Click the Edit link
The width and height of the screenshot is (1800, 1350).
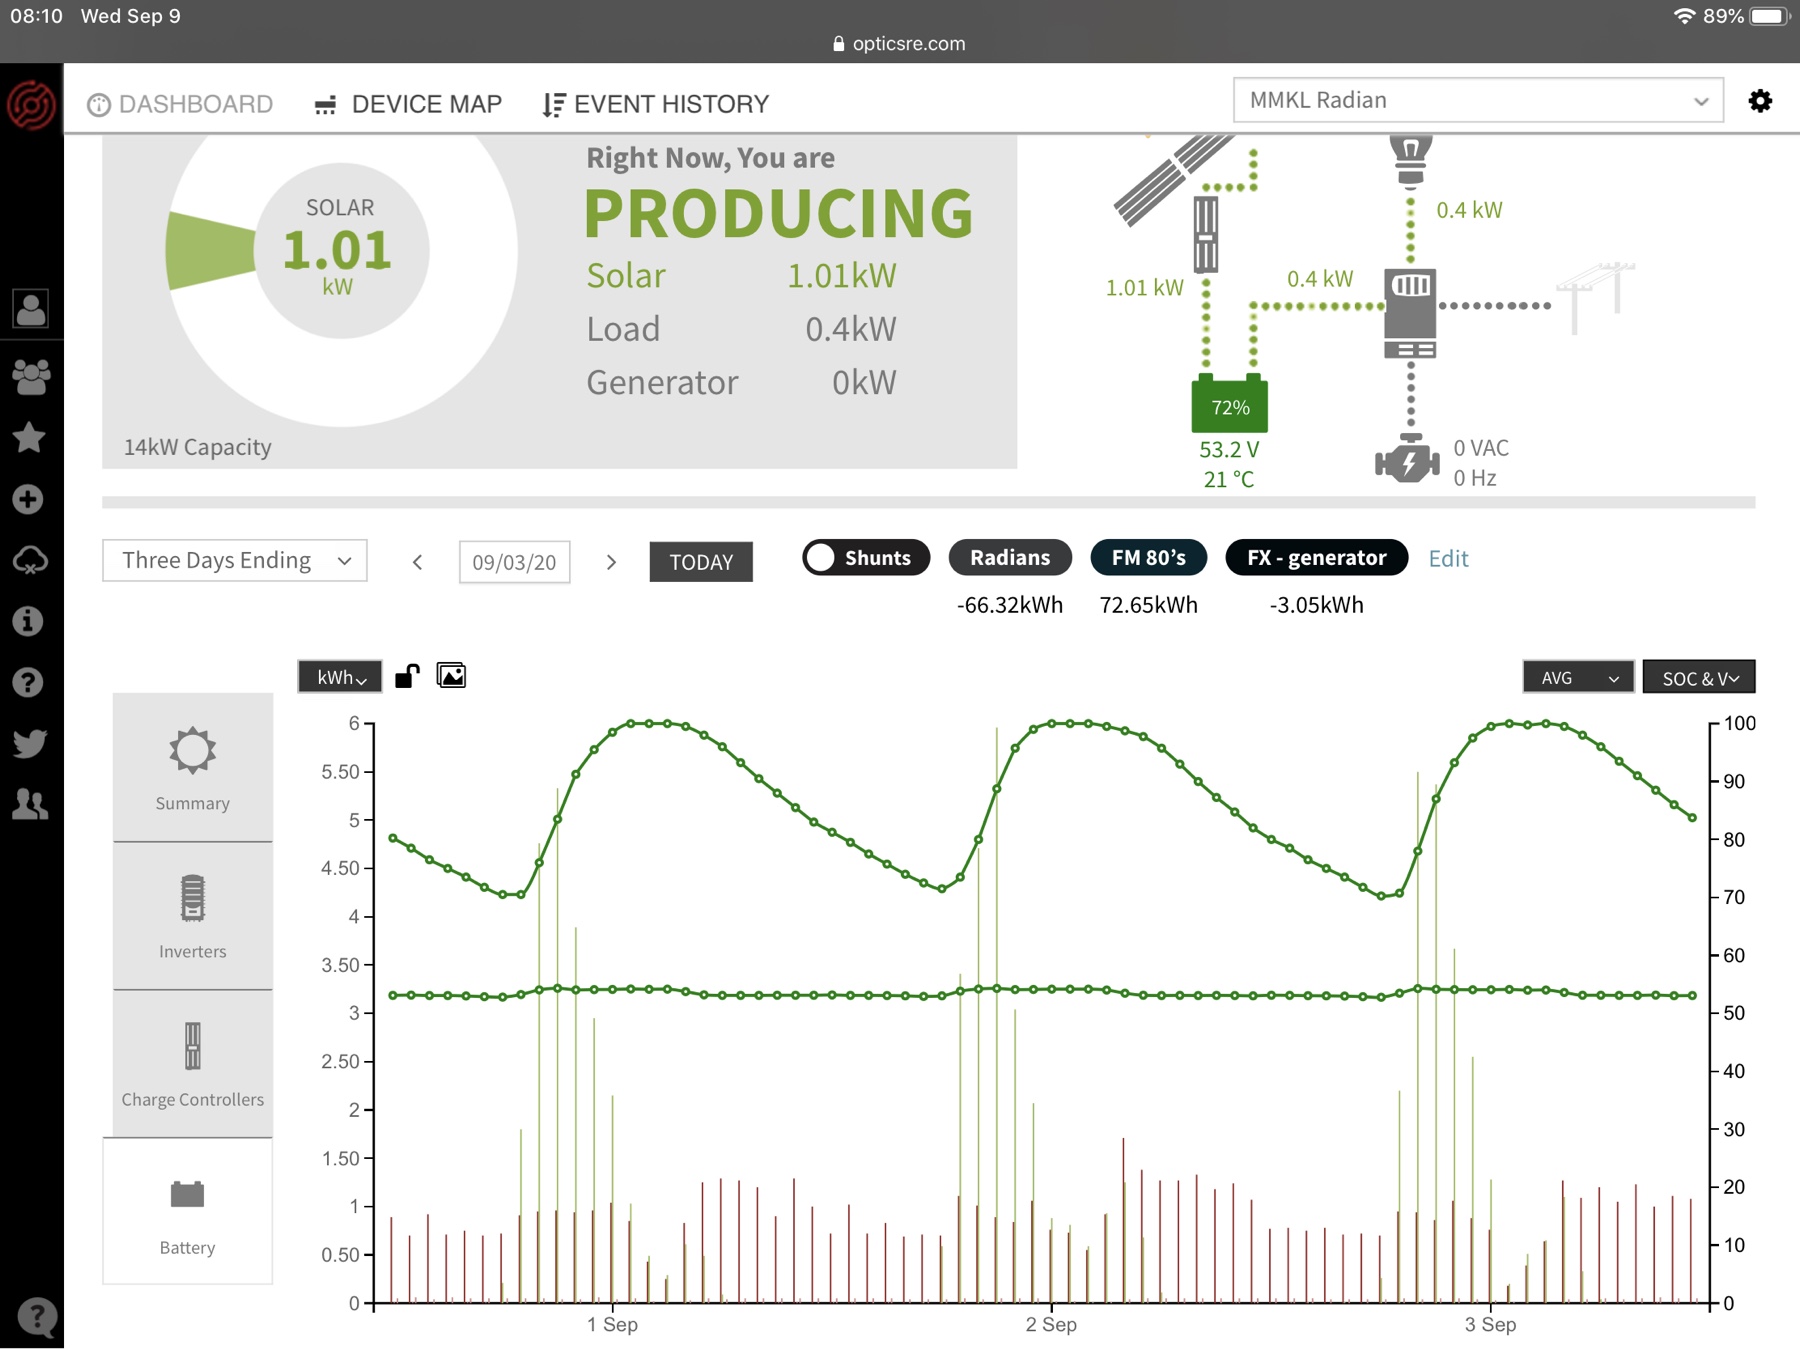[1447, 559]
